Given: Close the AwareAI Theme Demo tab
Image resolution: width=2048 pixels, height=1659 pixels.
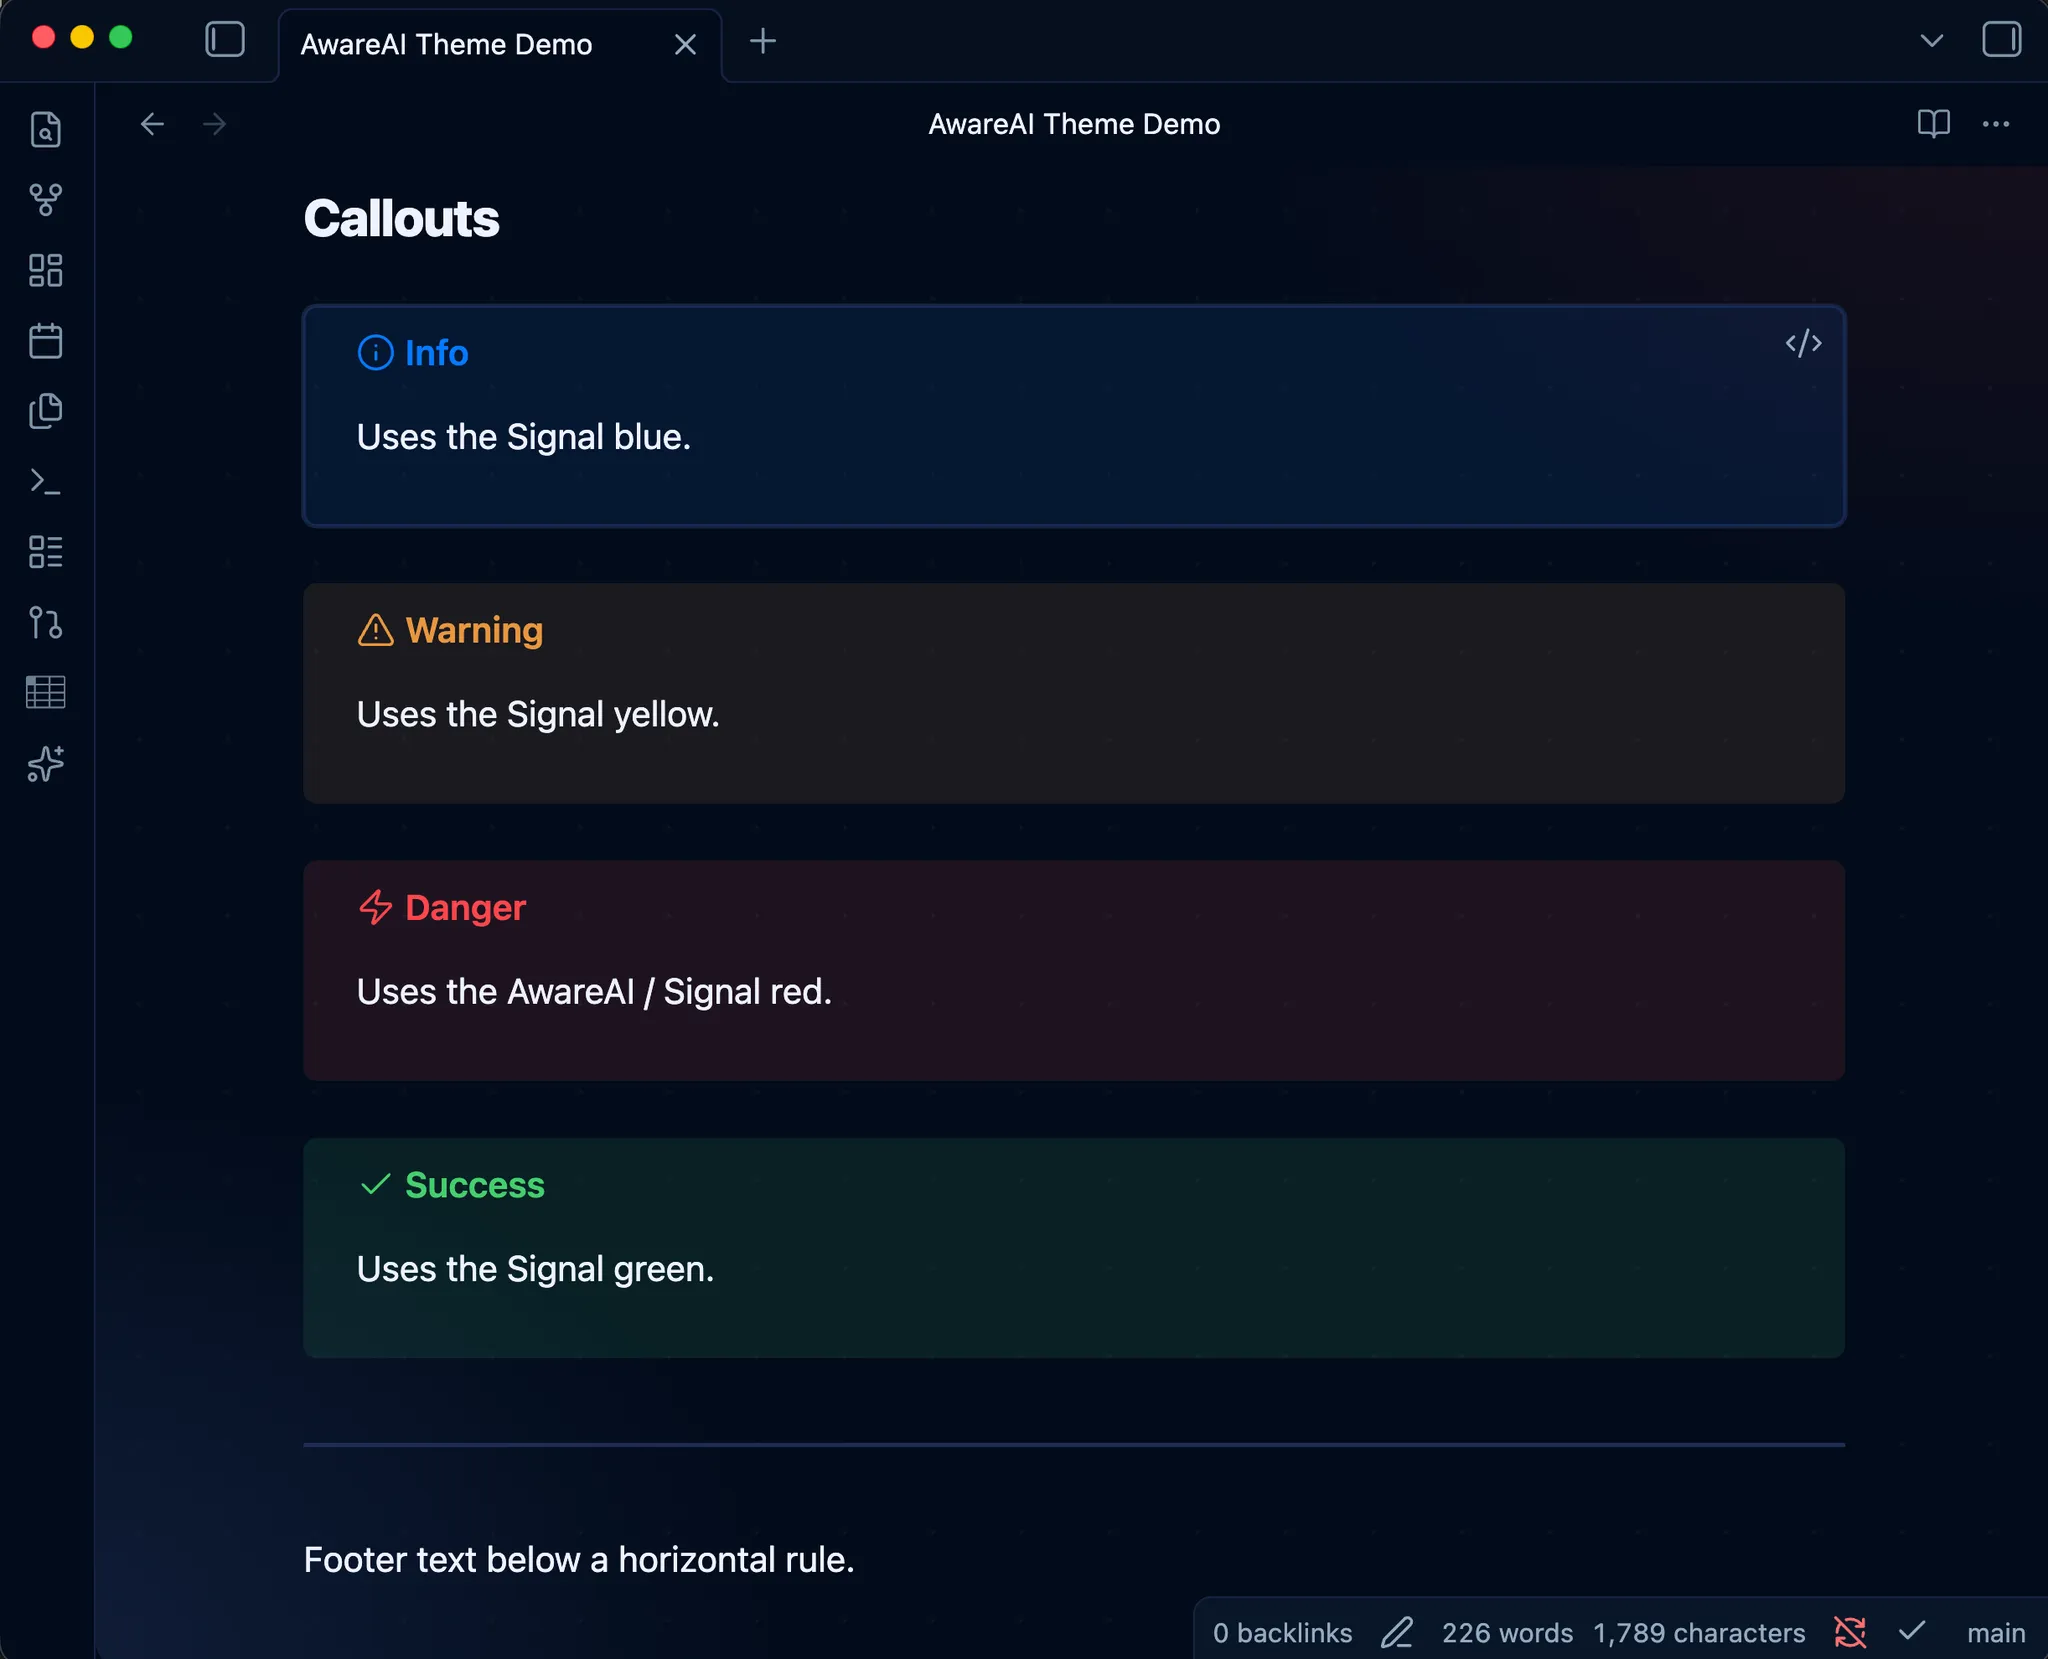Looking at the screenshot, I should point(685,44).
